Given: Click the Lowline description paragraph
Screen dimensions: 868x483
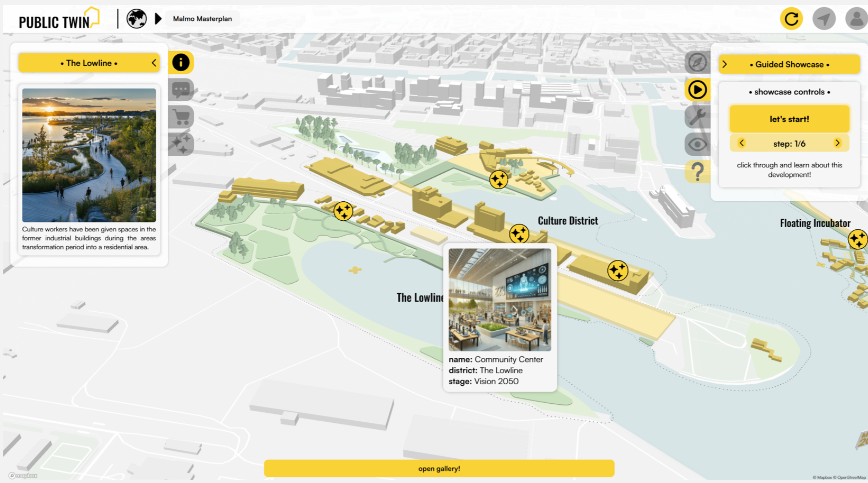Looking at the screenshot, I should pos(89,238).
